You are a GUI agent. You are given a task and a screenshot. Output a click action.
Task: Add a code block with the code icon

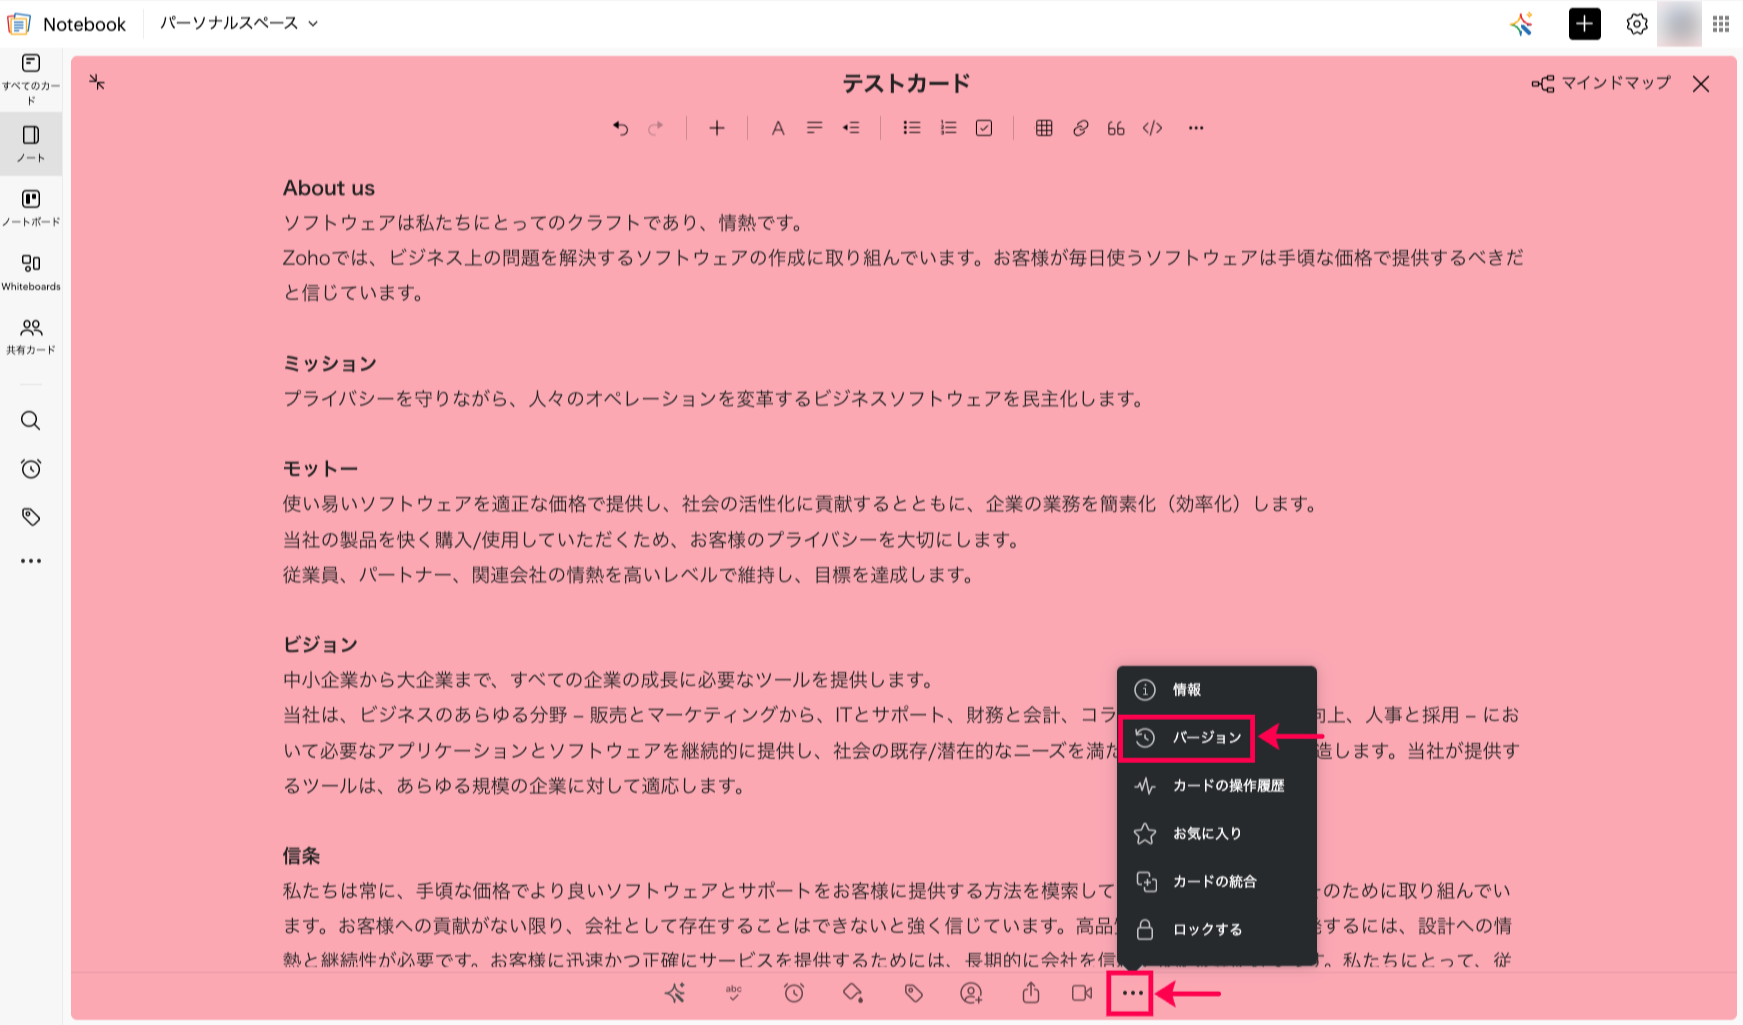[x=1152, y=128]
